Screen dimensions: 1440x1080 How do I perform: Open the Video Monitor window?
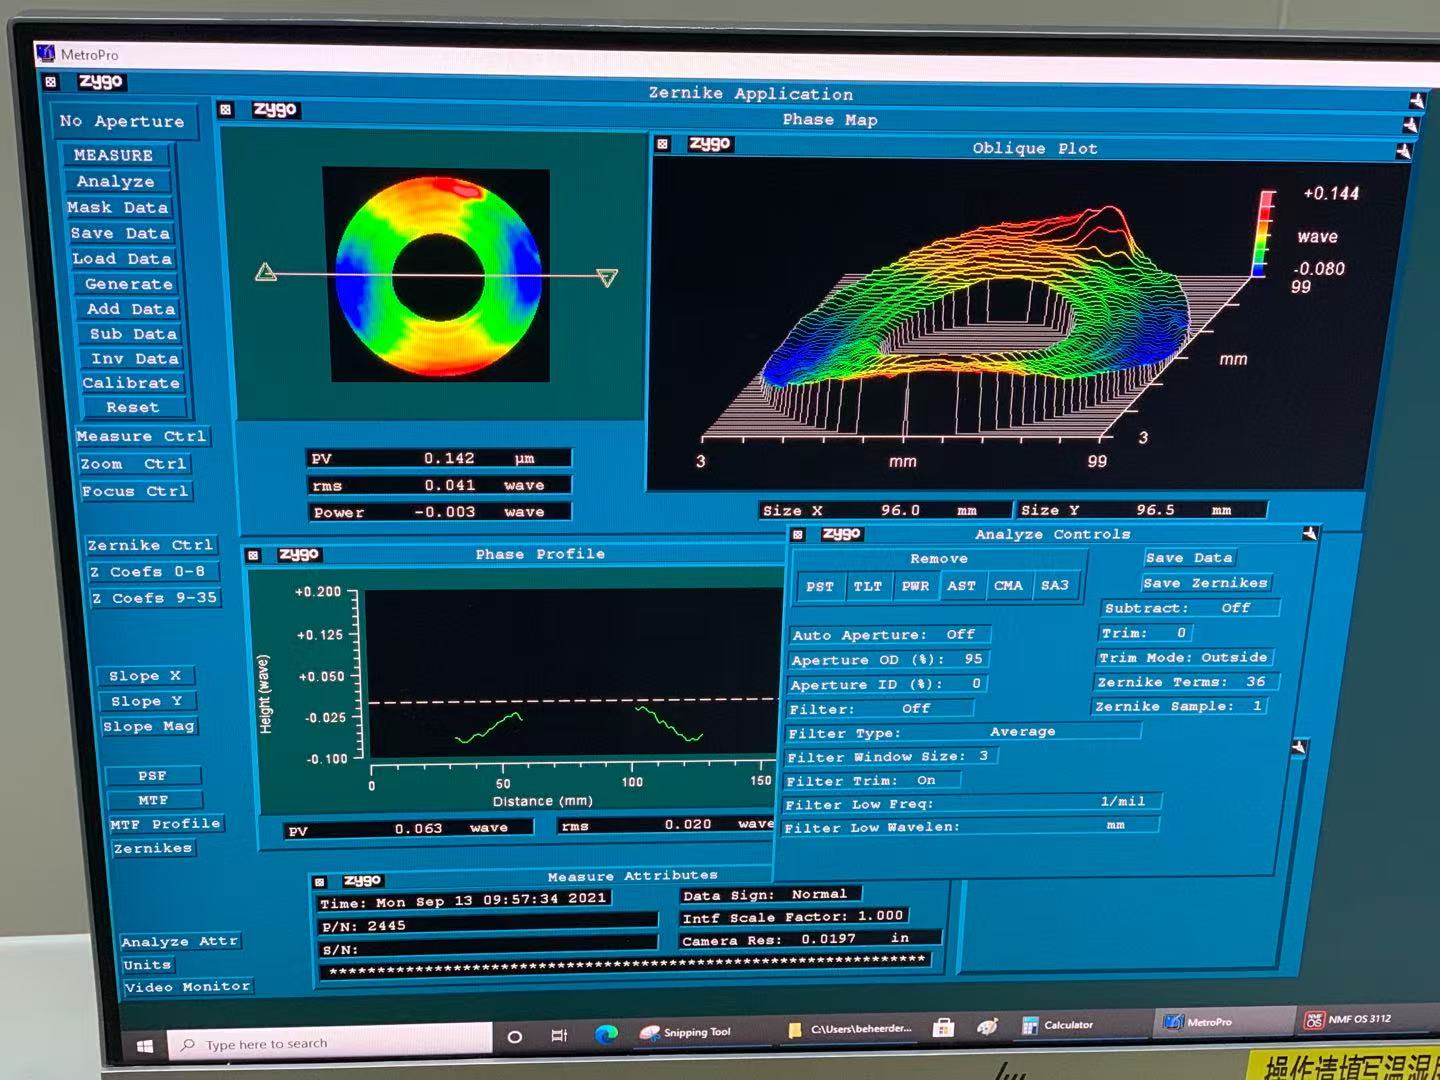187,987
